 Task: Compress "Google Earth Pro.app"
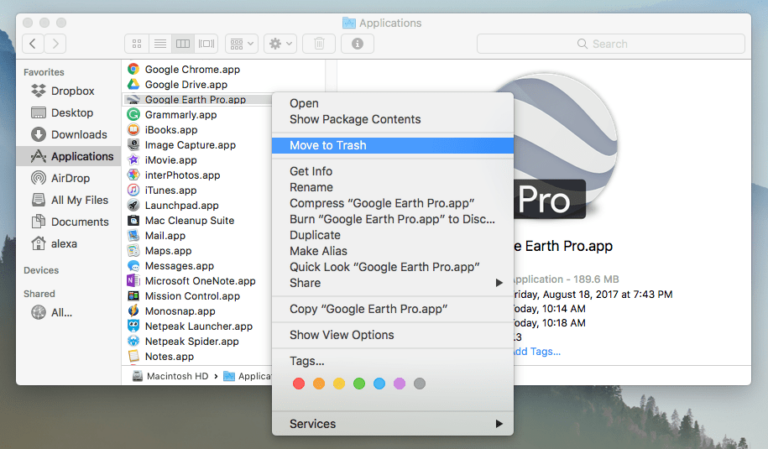click(x=393, y=203)
